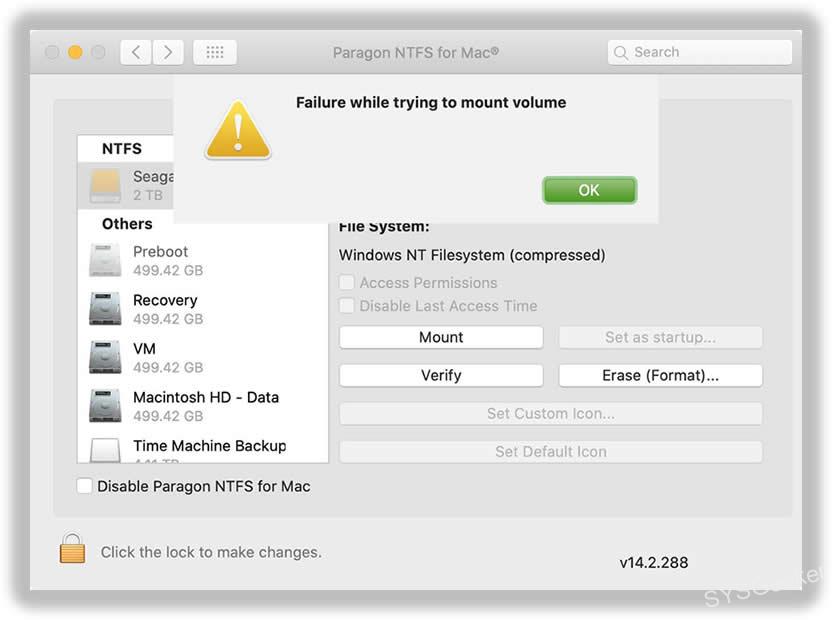Switch to the NTFS tab
Viewport: 832px width, 620px height.
click(124, 148)
